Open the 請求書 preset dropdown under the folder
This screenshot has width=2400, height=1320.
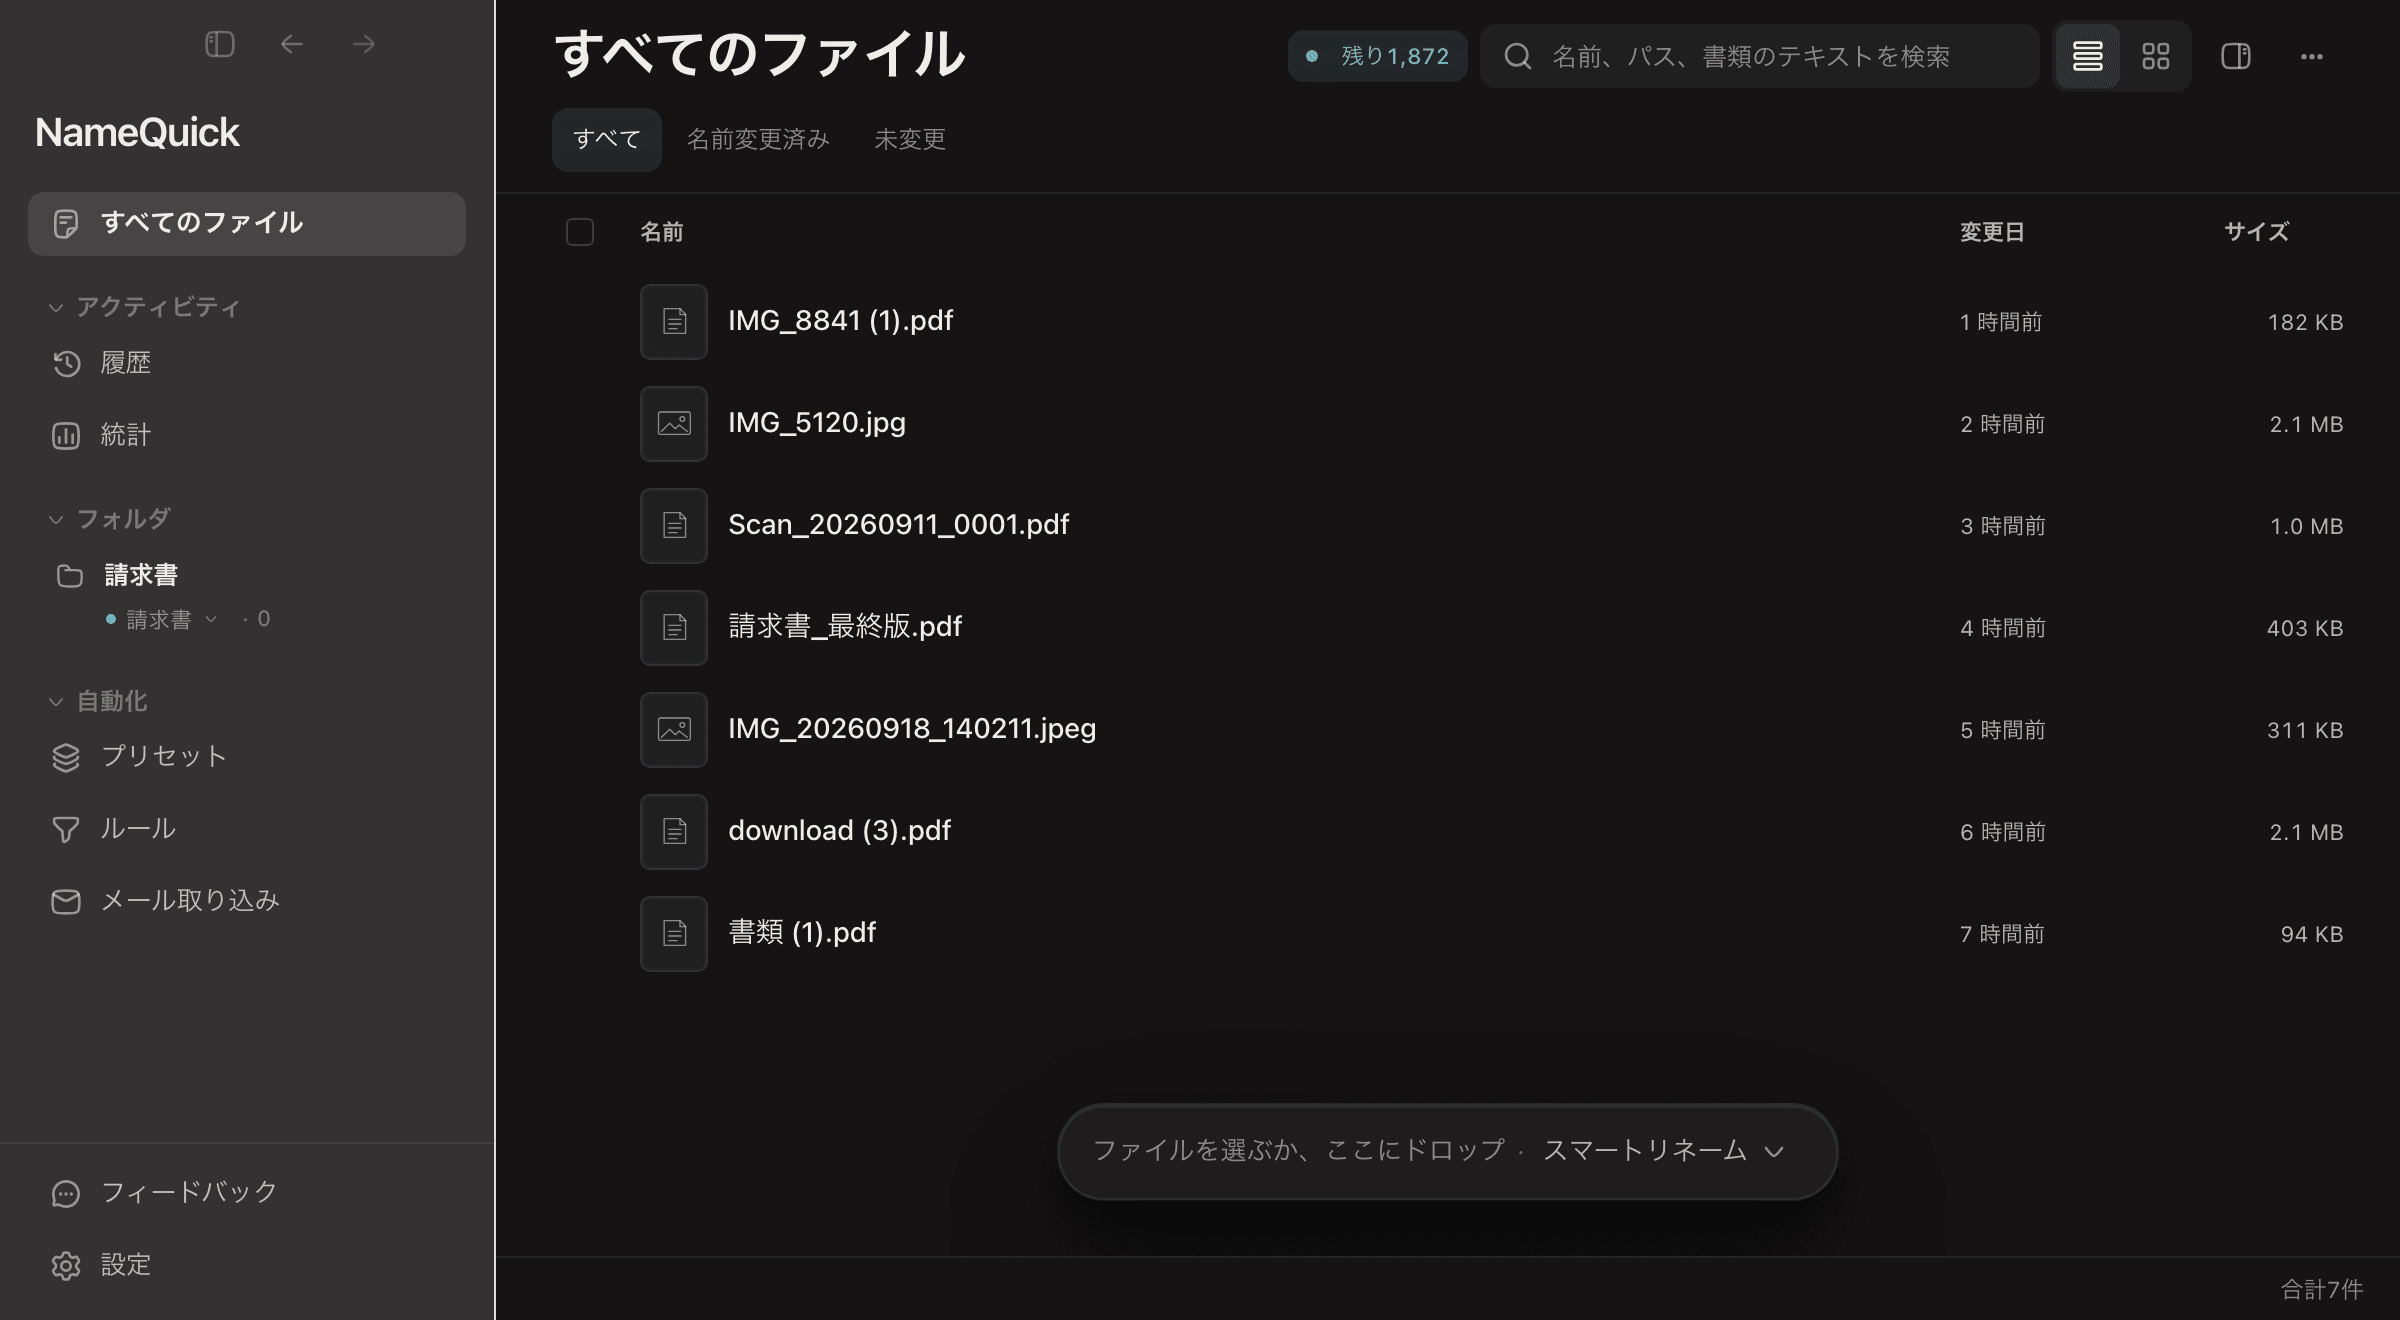coord(172,619)
